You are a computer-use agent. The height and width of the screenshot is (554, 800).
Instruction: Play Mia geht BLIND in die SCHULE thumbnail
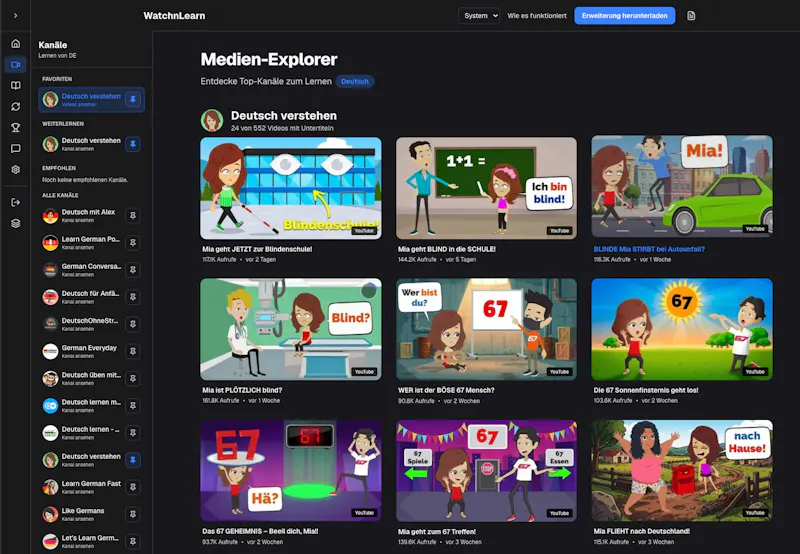tap(486, 188)
